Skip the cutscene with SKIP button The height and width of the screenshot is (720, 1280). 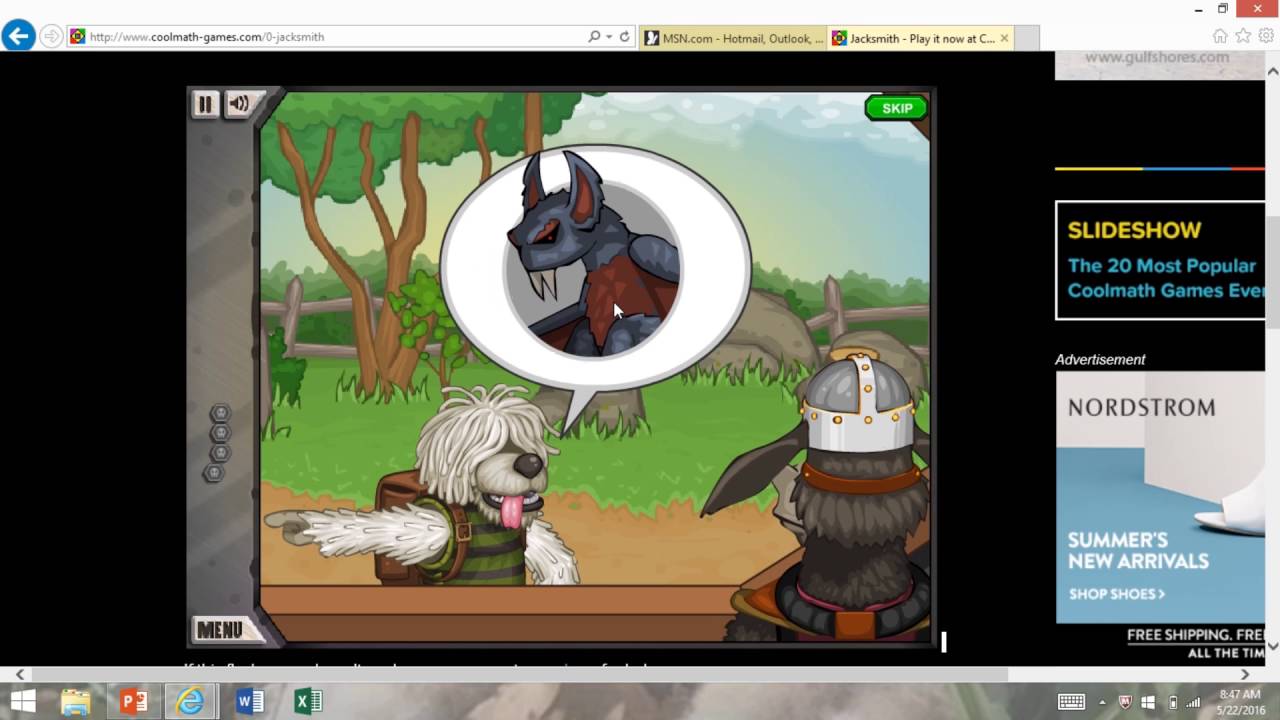[x=896, y=108]
